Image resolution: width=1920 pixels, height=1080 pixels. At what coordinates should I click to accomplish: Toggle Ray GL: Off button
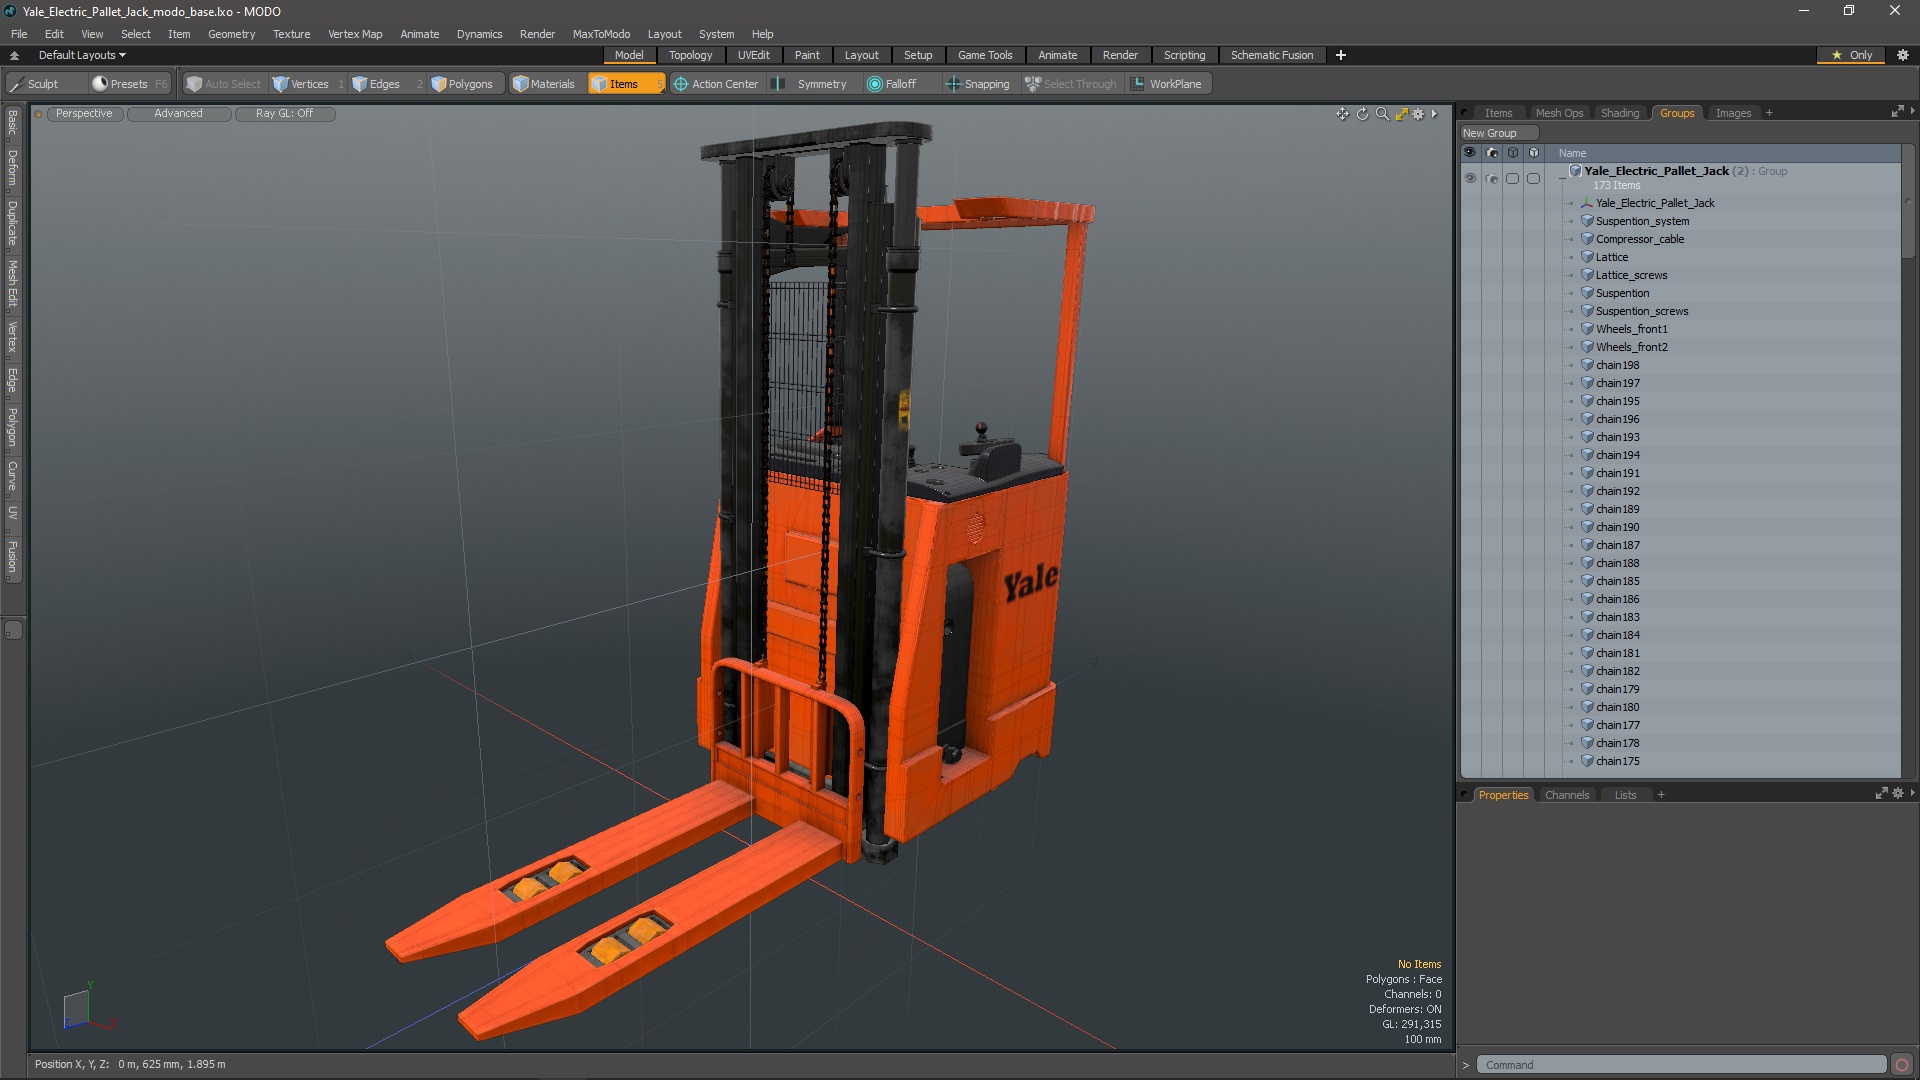pos(284,114)
